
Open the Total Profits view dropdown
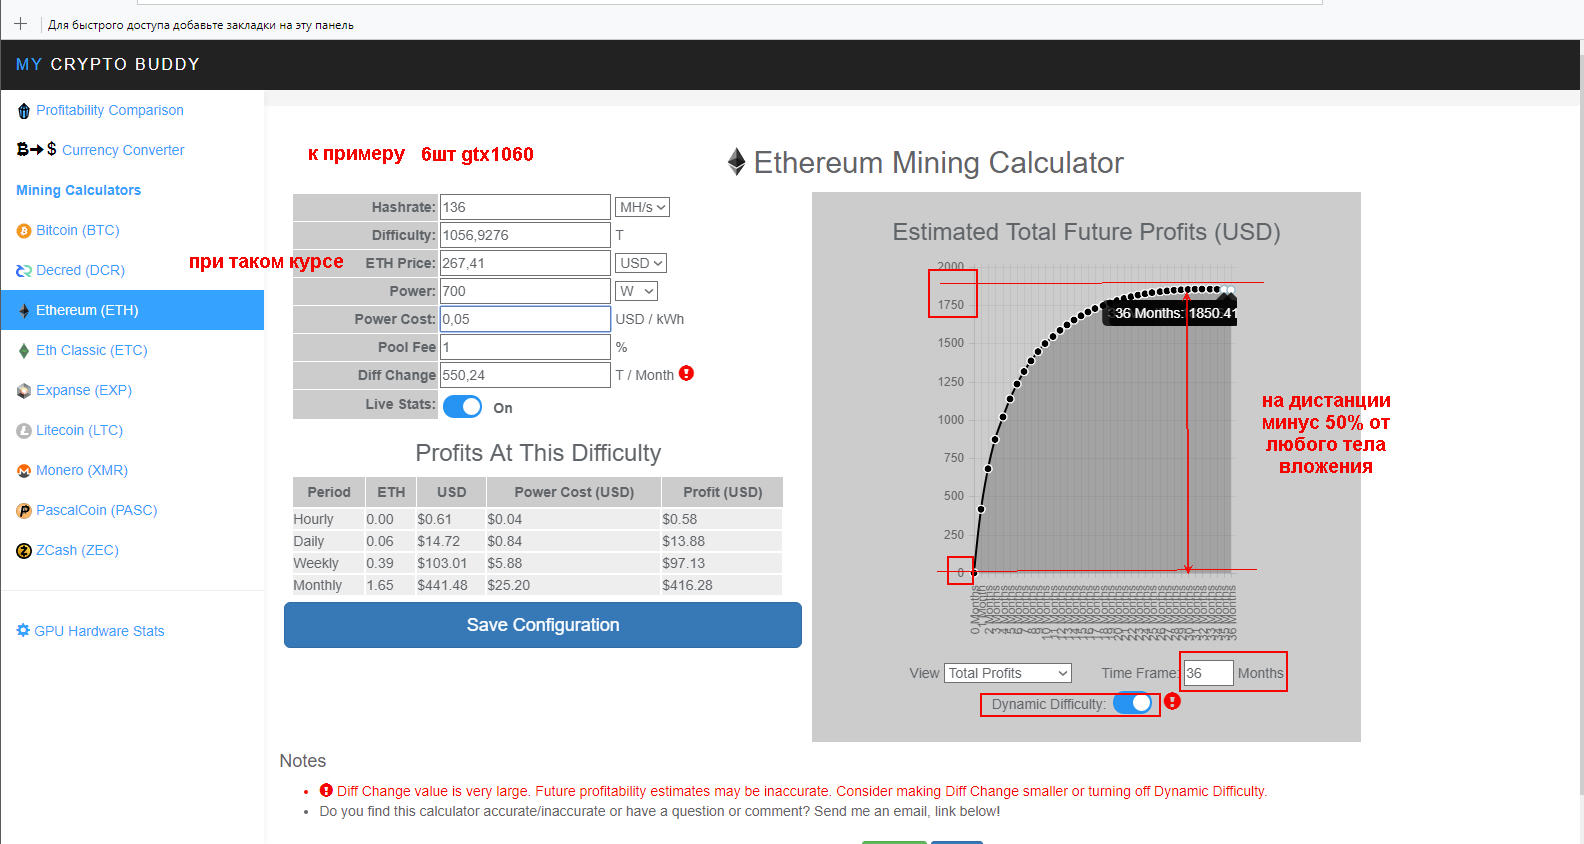coord(1008,673)
